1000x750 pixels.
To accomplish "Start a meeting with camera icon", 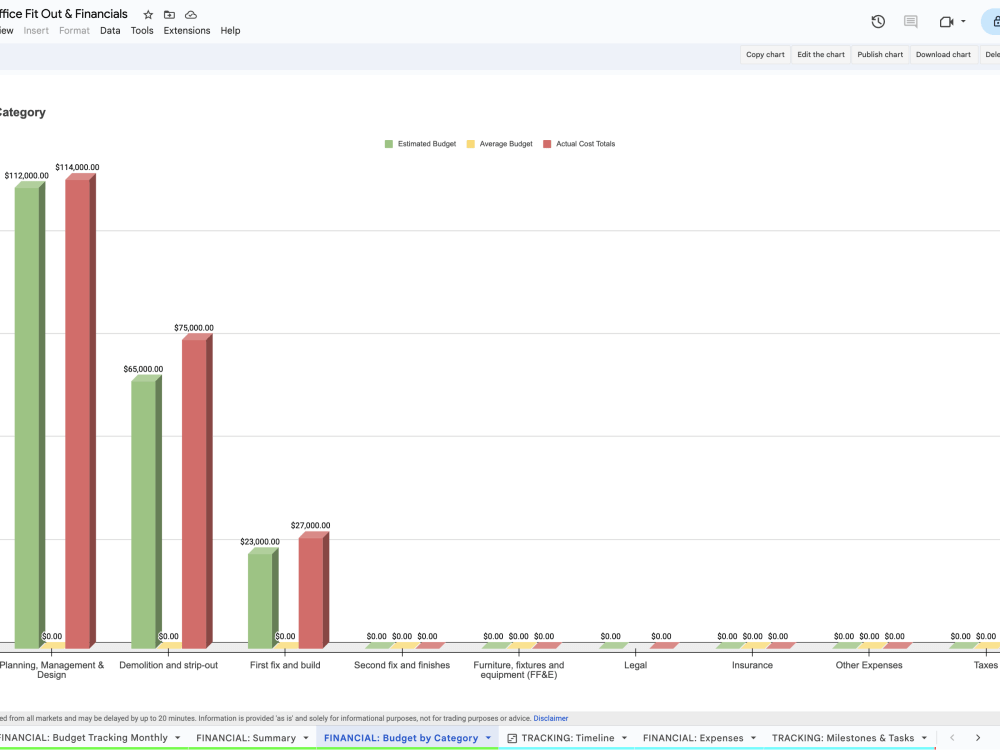I will (946, 22).
